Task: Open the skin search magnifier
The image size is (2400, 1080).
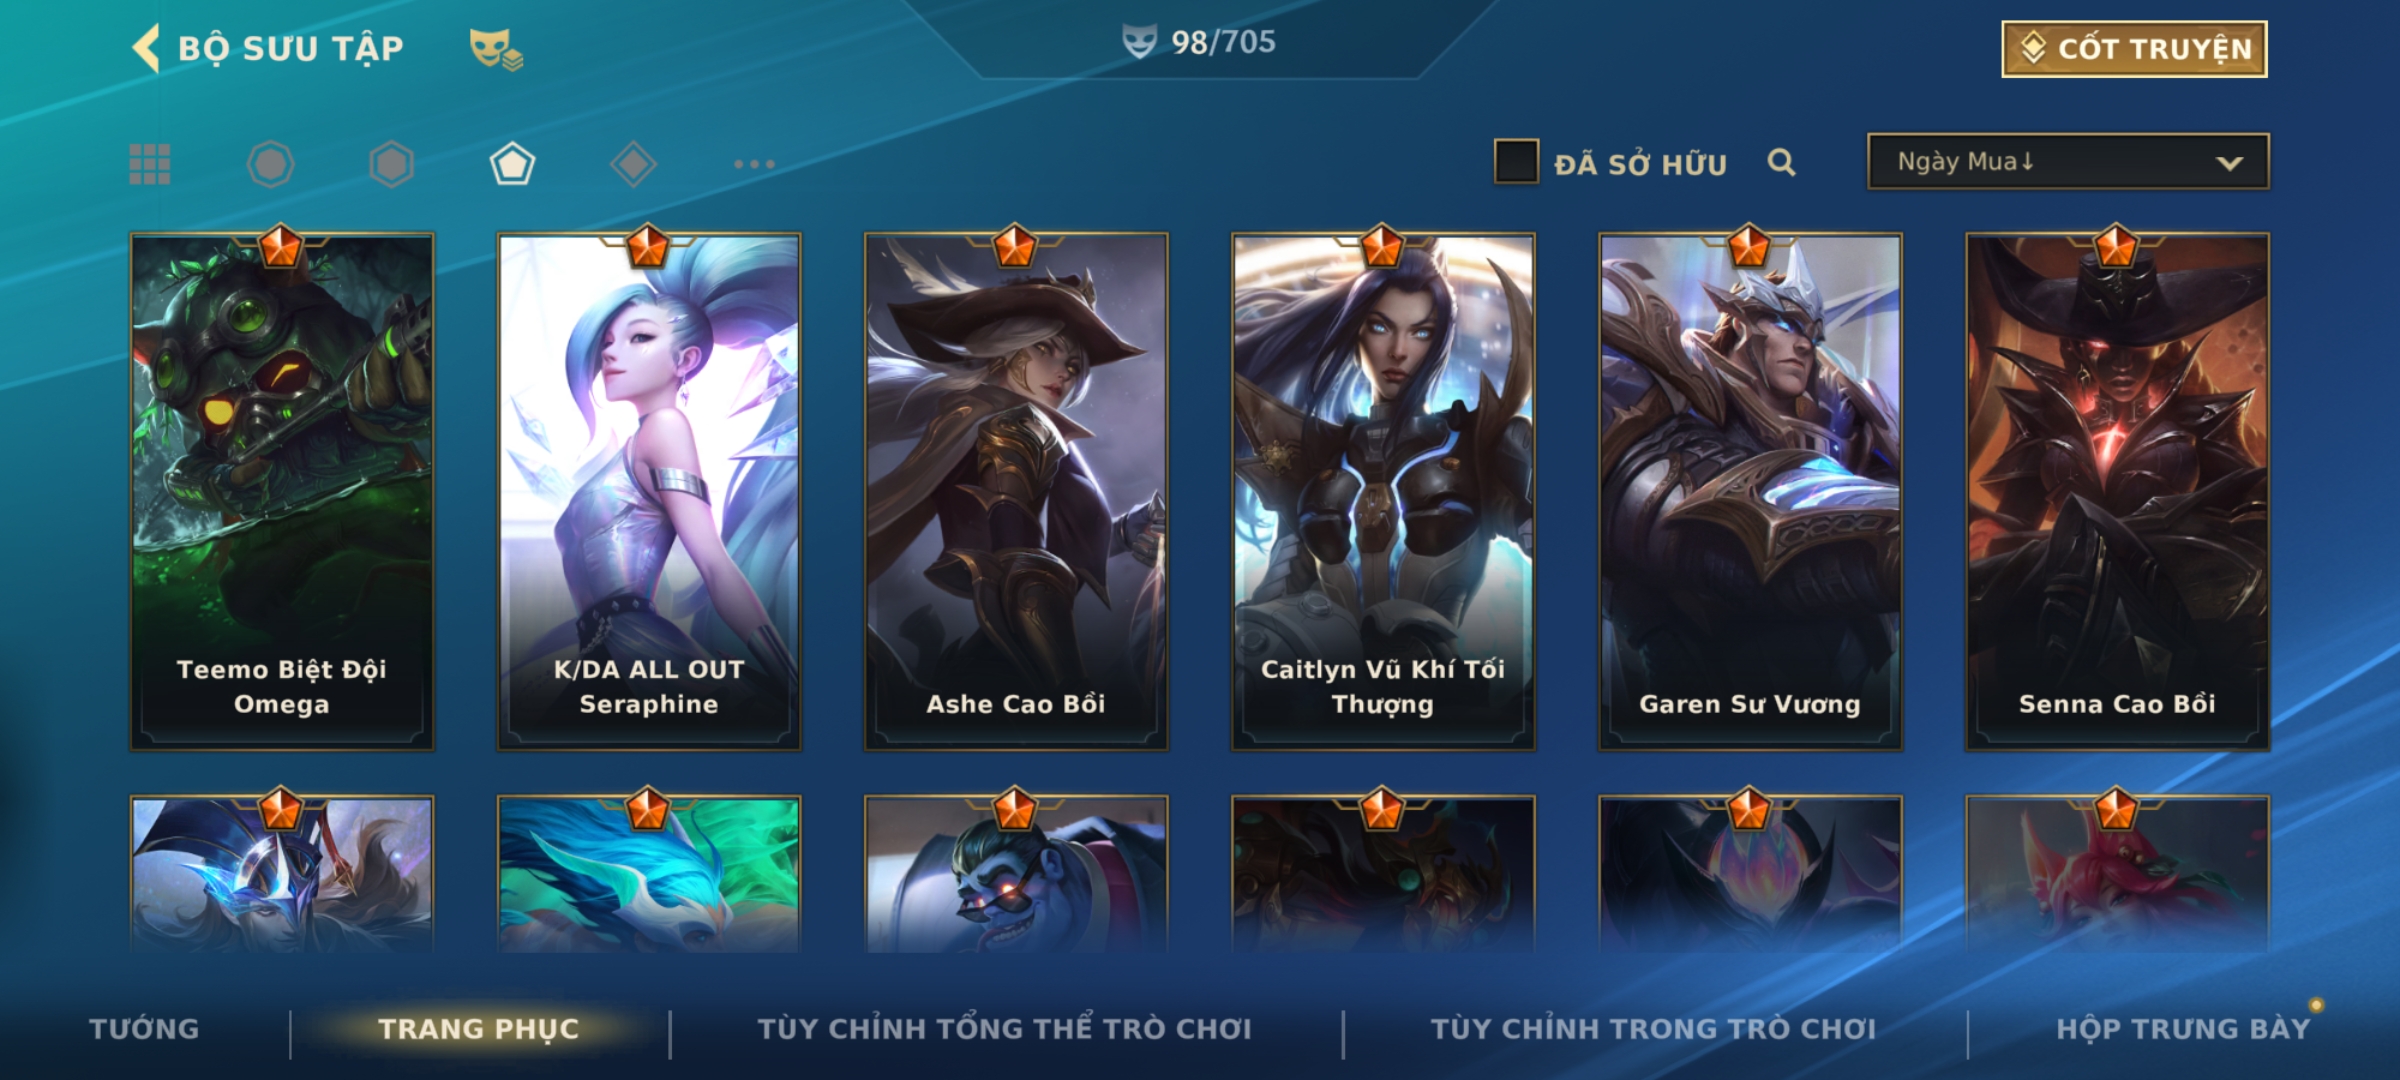Action: [x=1781, y=162]
